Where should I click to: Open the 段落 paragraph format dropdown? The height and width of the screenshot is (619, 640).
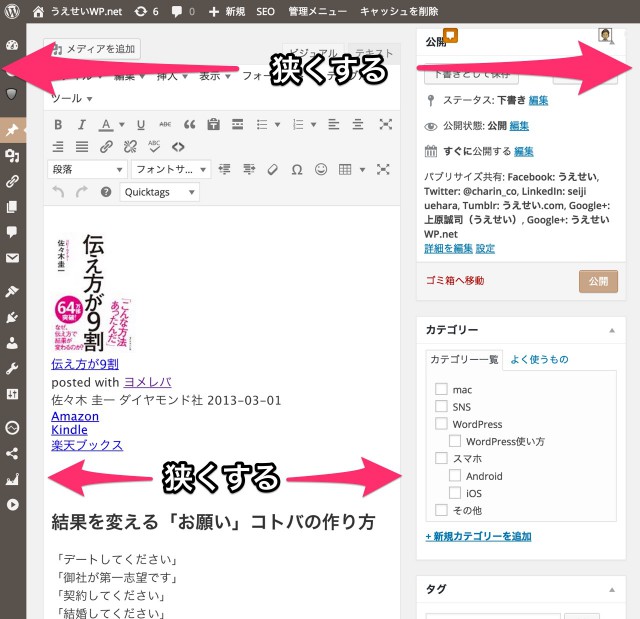pyautogui.click(x=87, y=169)
